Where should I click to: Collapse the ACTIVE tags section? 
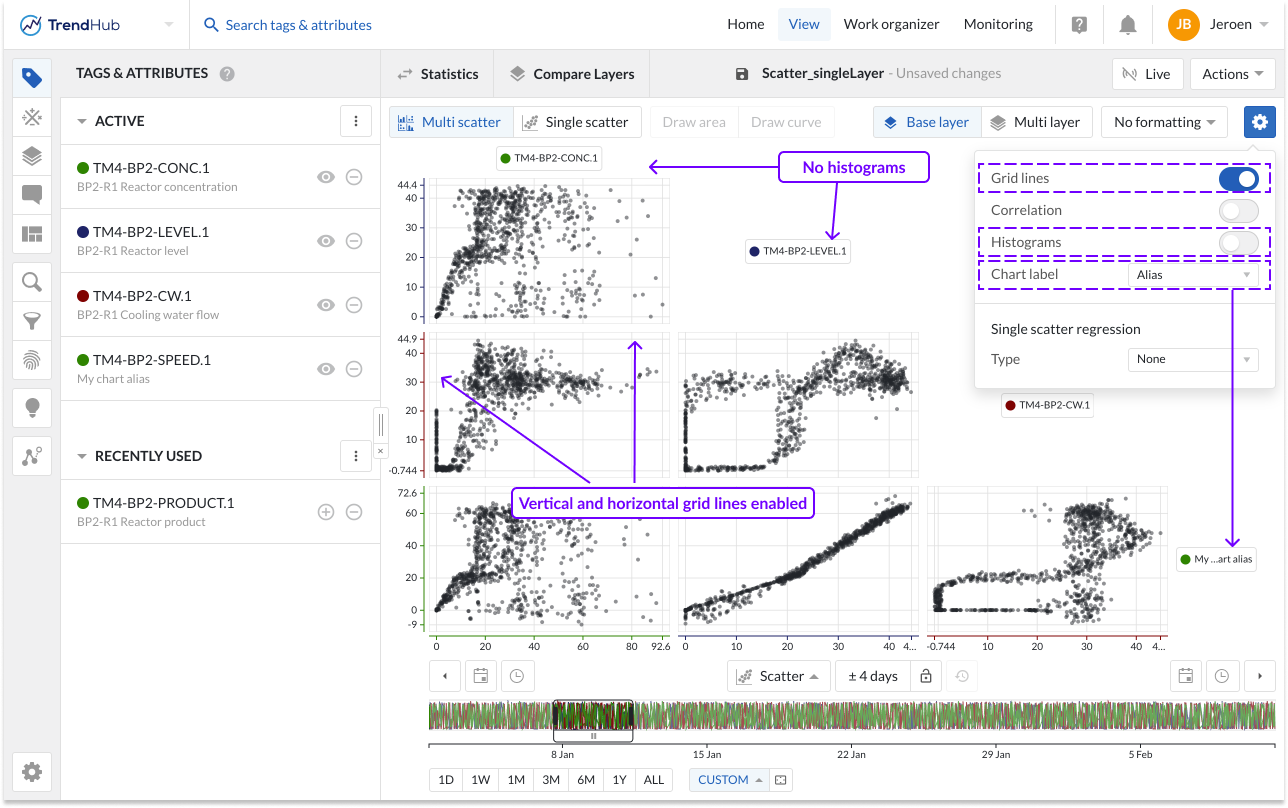(82, 121)
